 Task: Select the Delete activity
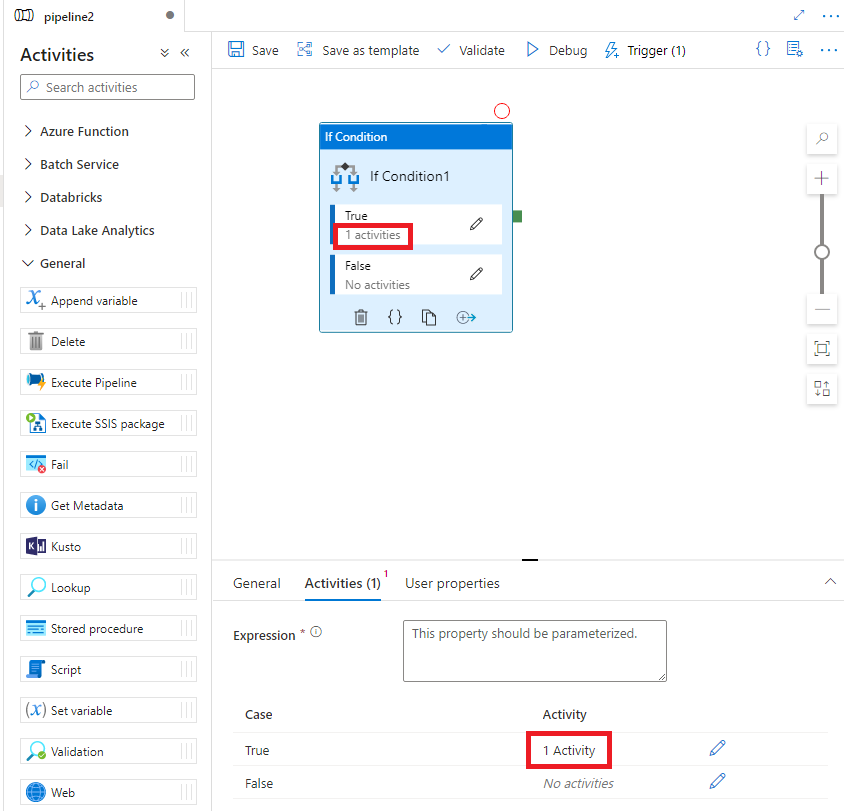point(108,341)
